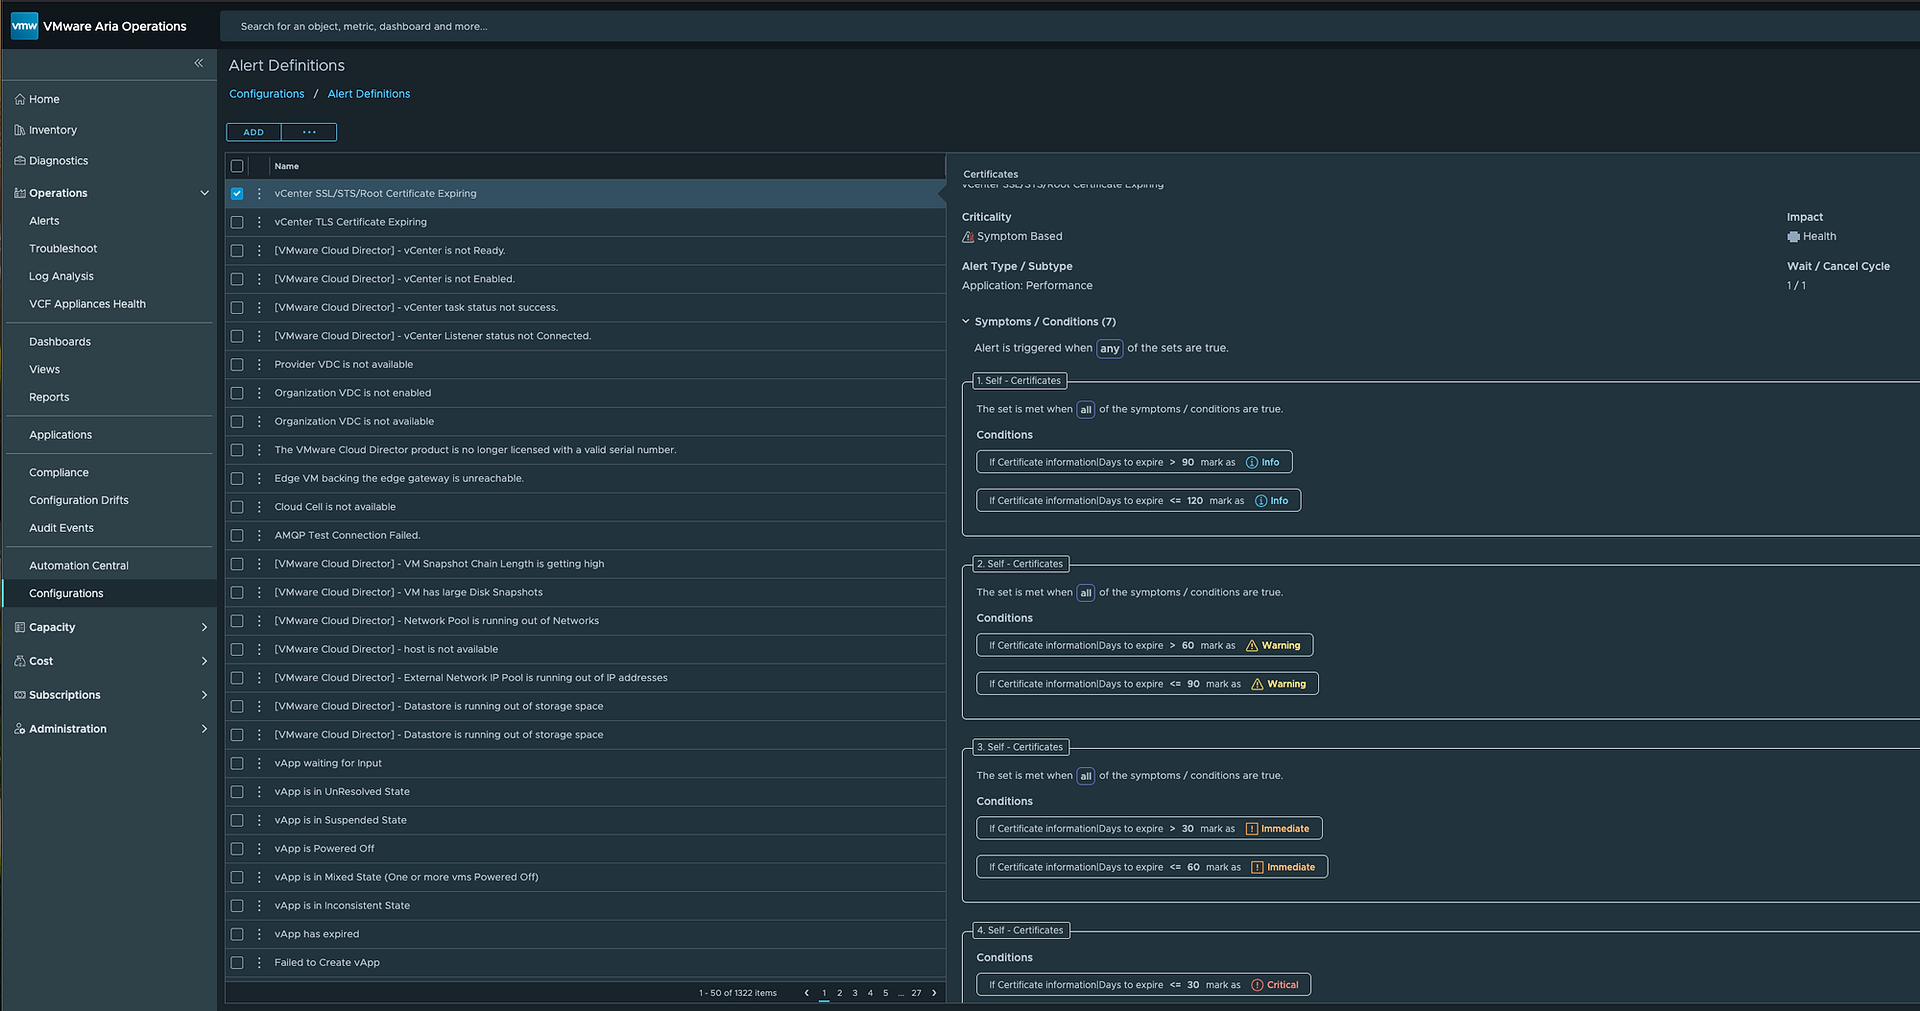Collapse the Operations menu chevron
1920x1011 pixels.
[204, 193]
